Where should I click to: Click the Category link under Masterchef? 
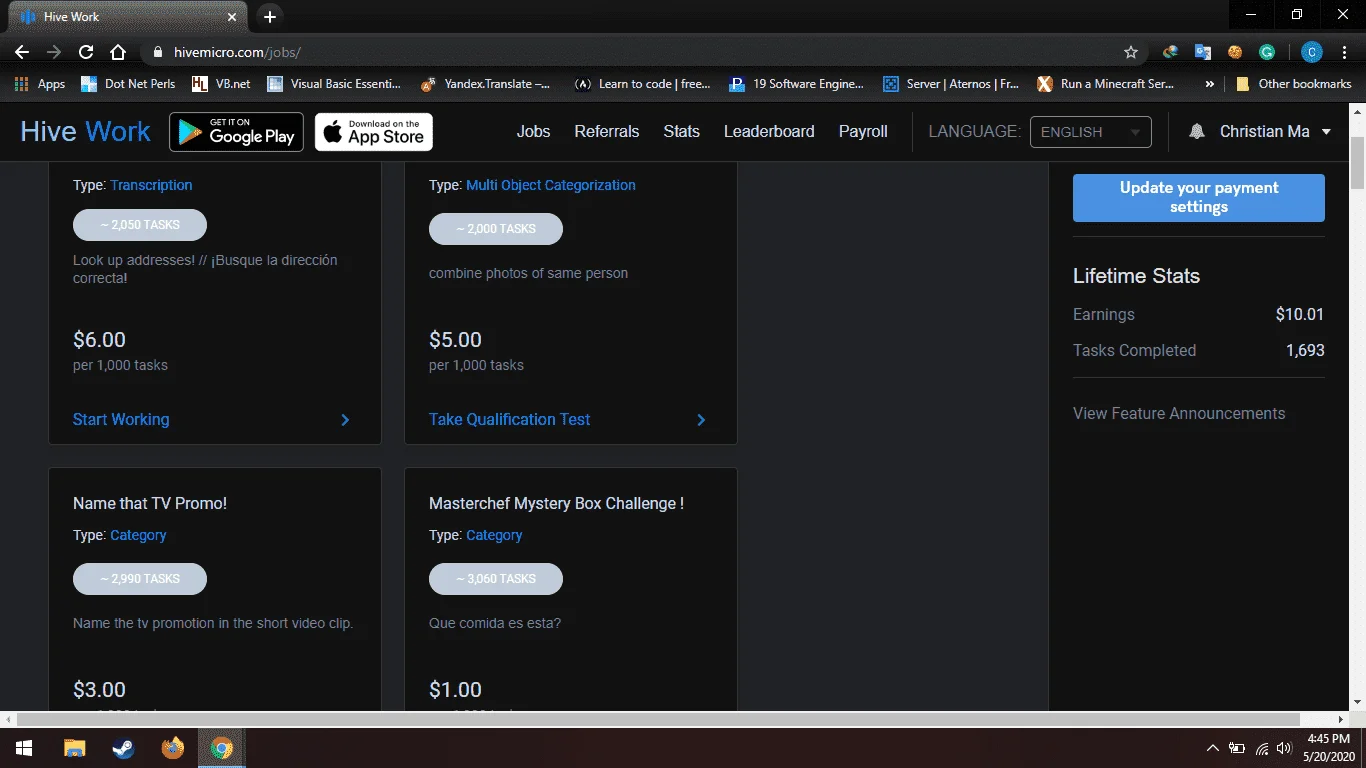click(x=494, y=535)
